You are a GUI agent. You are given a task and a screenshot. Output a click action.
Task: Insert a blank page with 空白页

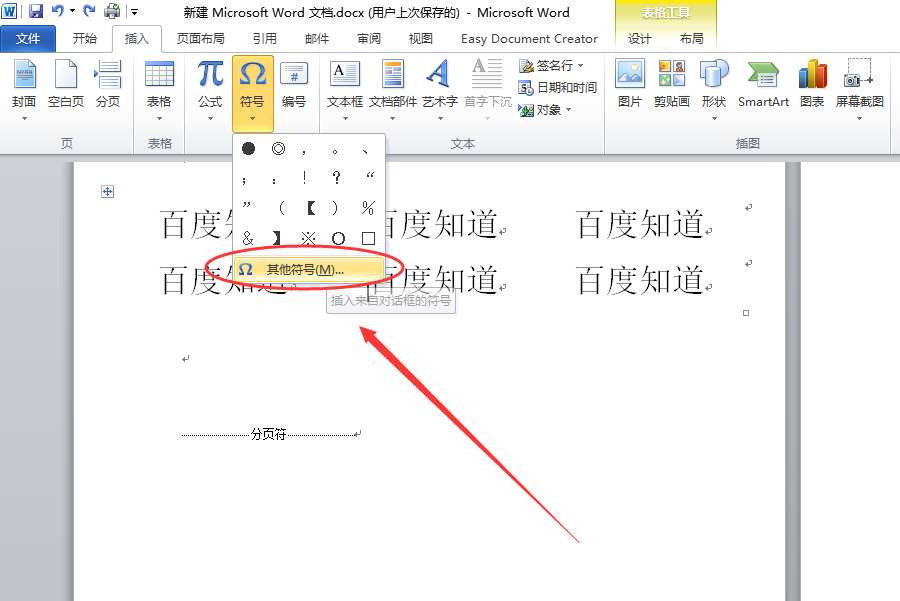(x=65, y=84)
